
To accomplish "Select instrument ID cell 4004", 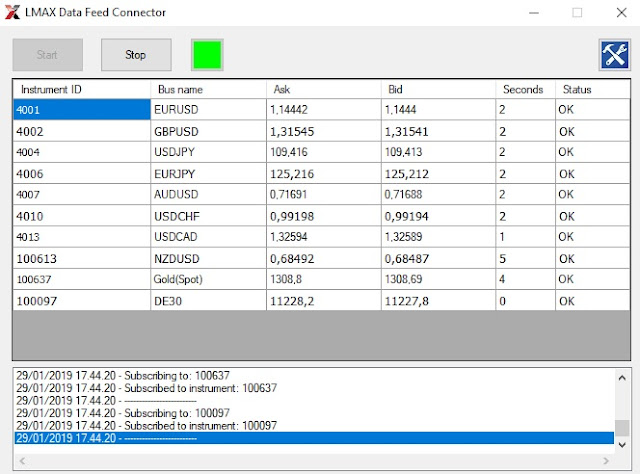I will coord(82,152).
